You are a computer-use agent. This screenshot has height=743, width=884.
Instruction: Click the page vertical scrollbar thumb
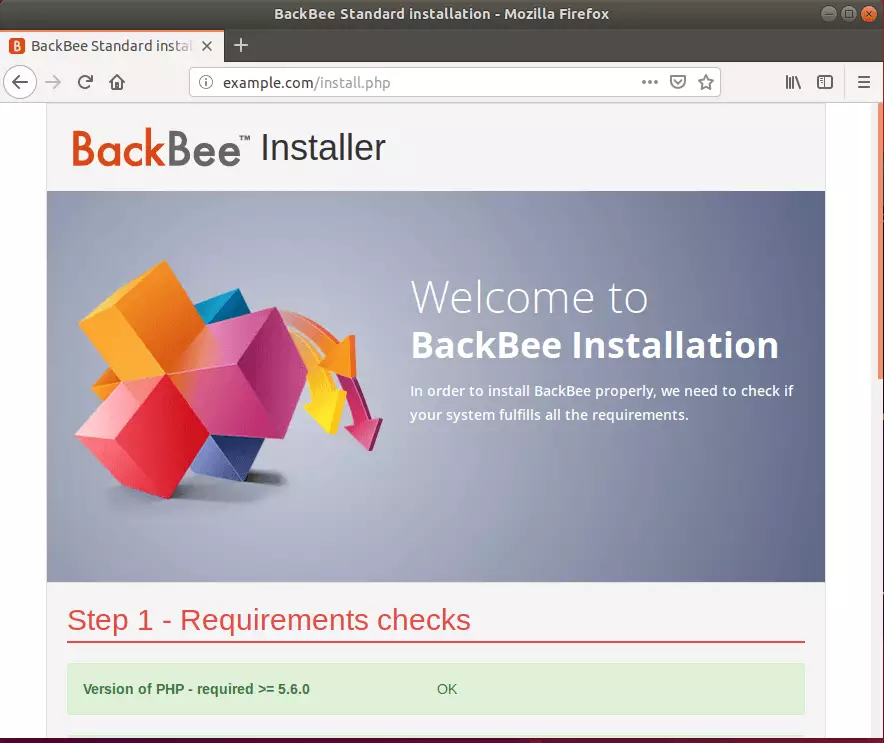coord(881,242)
